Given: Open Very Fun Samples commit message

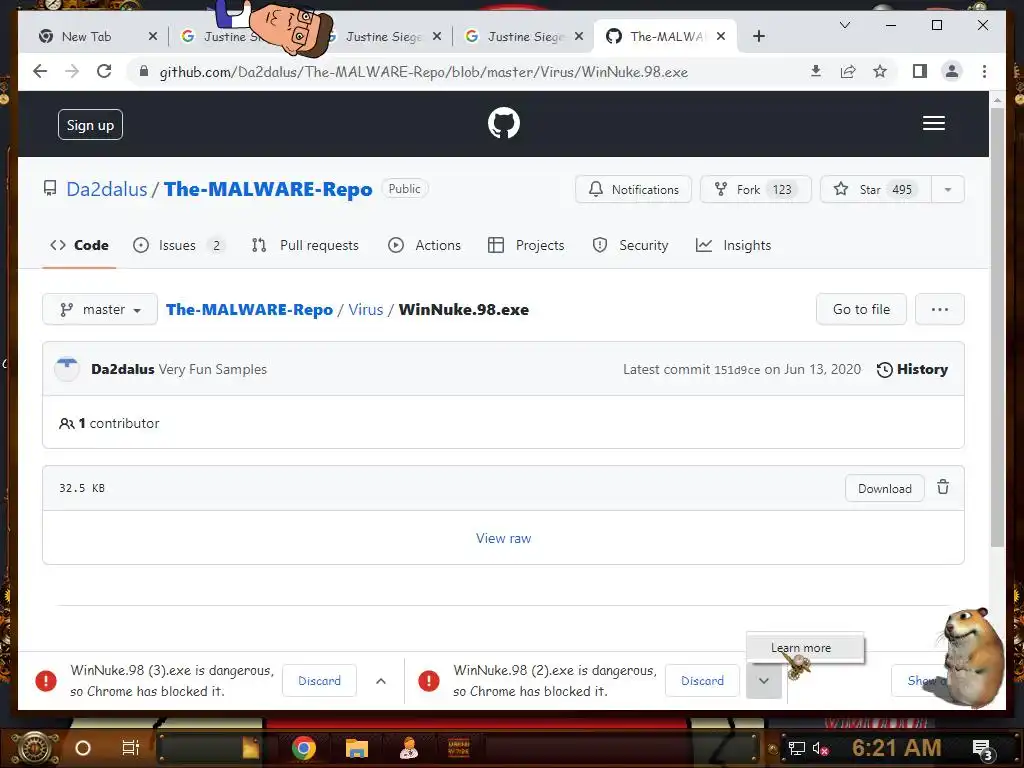Looking at the screenshot, I should [213, 369].
